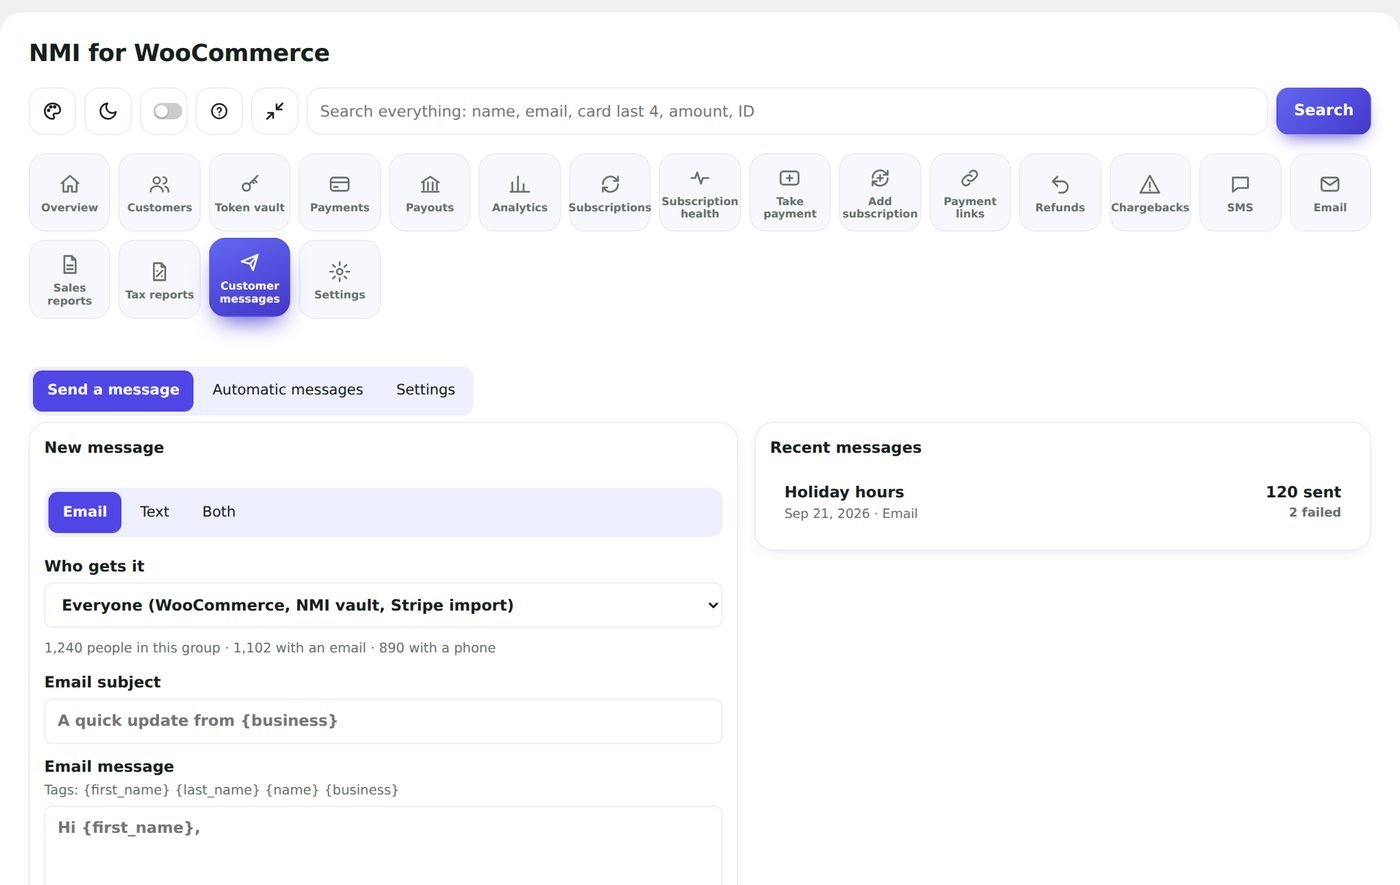Check Subscription health
This screenshot has height=885, width=1400.
700,193
